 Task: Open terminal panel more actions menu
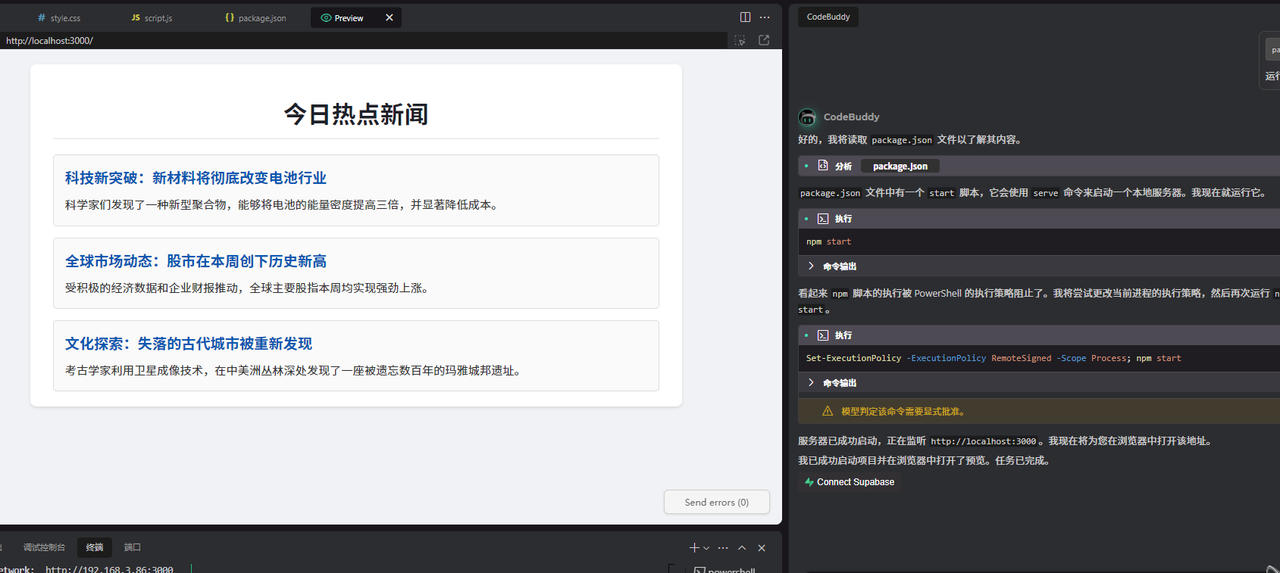pos(722,548)
